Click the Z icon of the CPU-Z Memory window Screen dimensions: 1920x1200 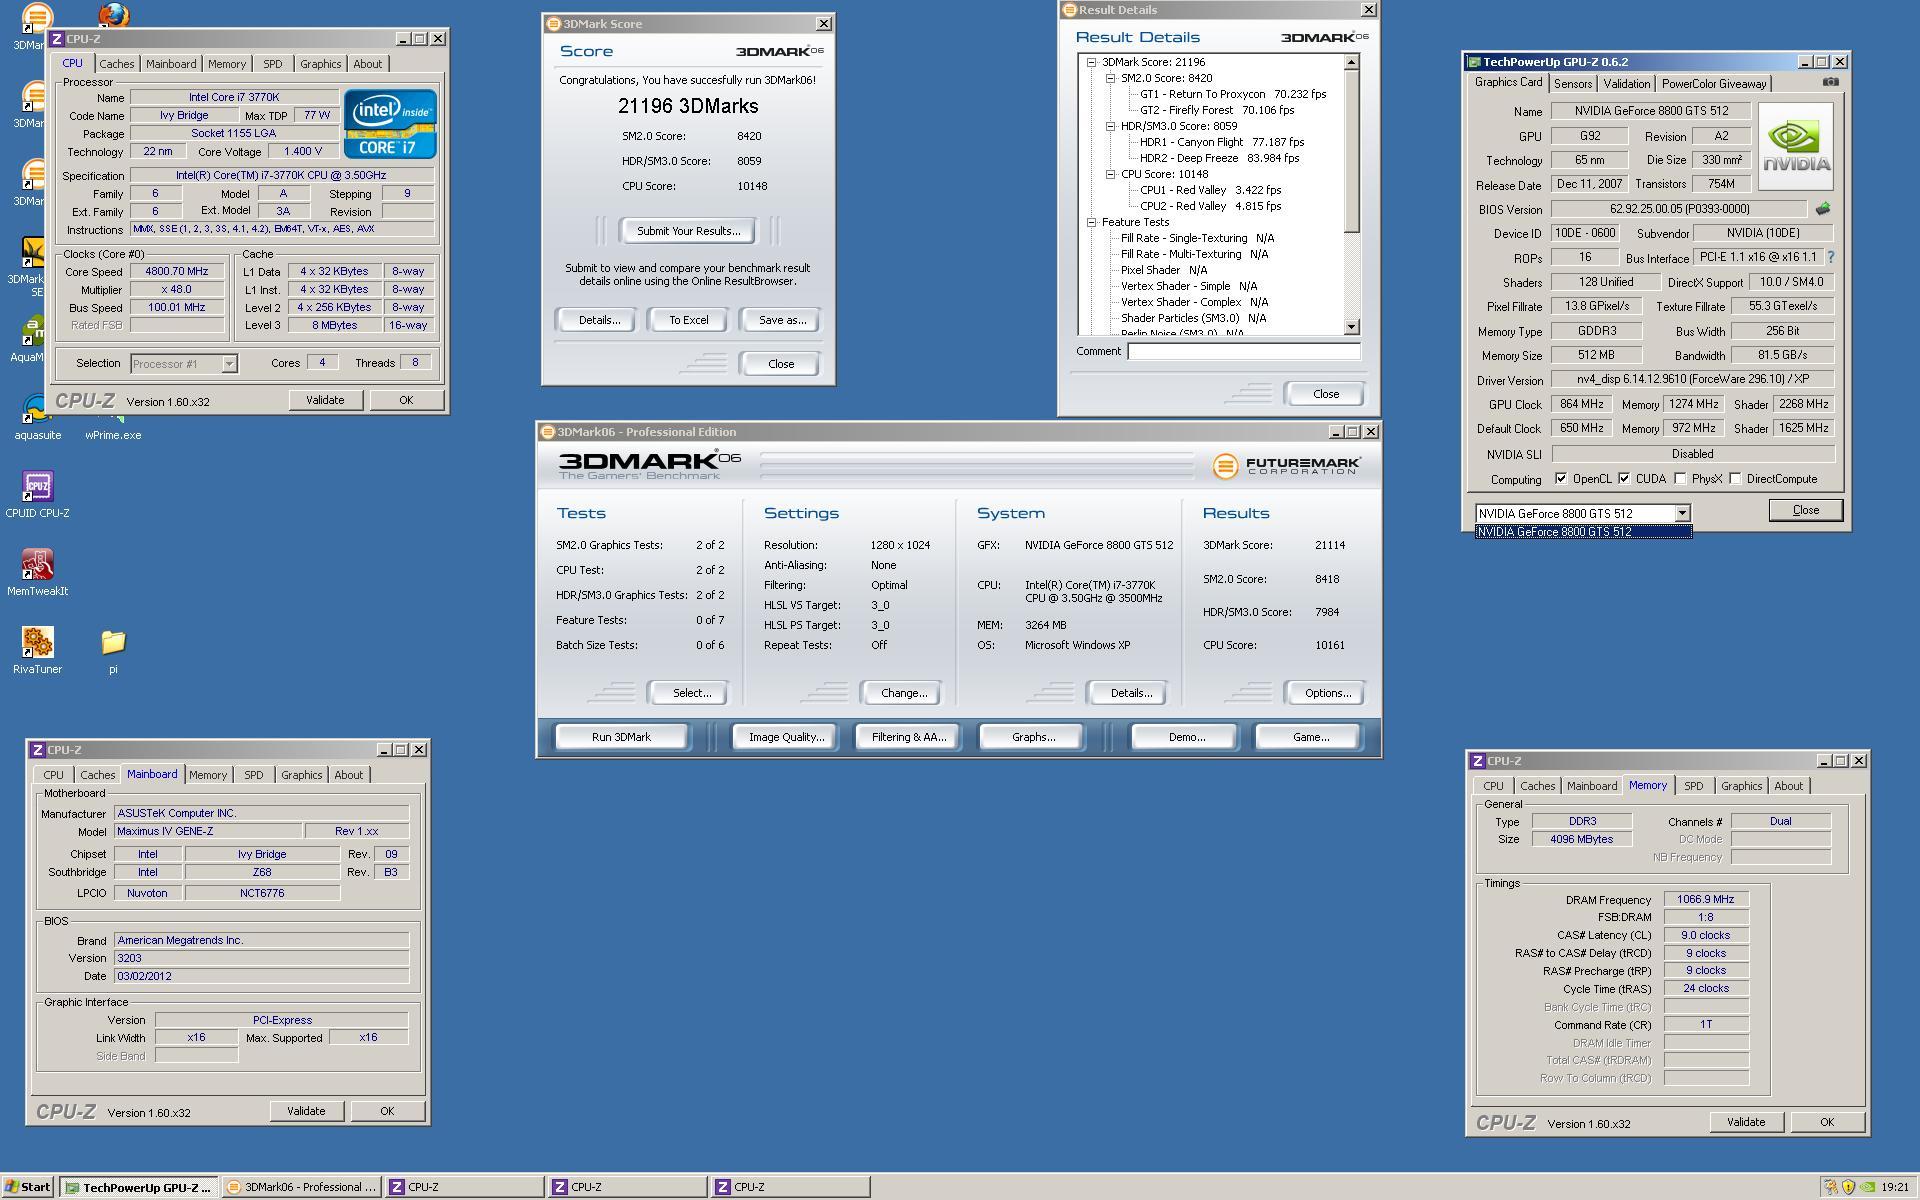[1477, 761]
